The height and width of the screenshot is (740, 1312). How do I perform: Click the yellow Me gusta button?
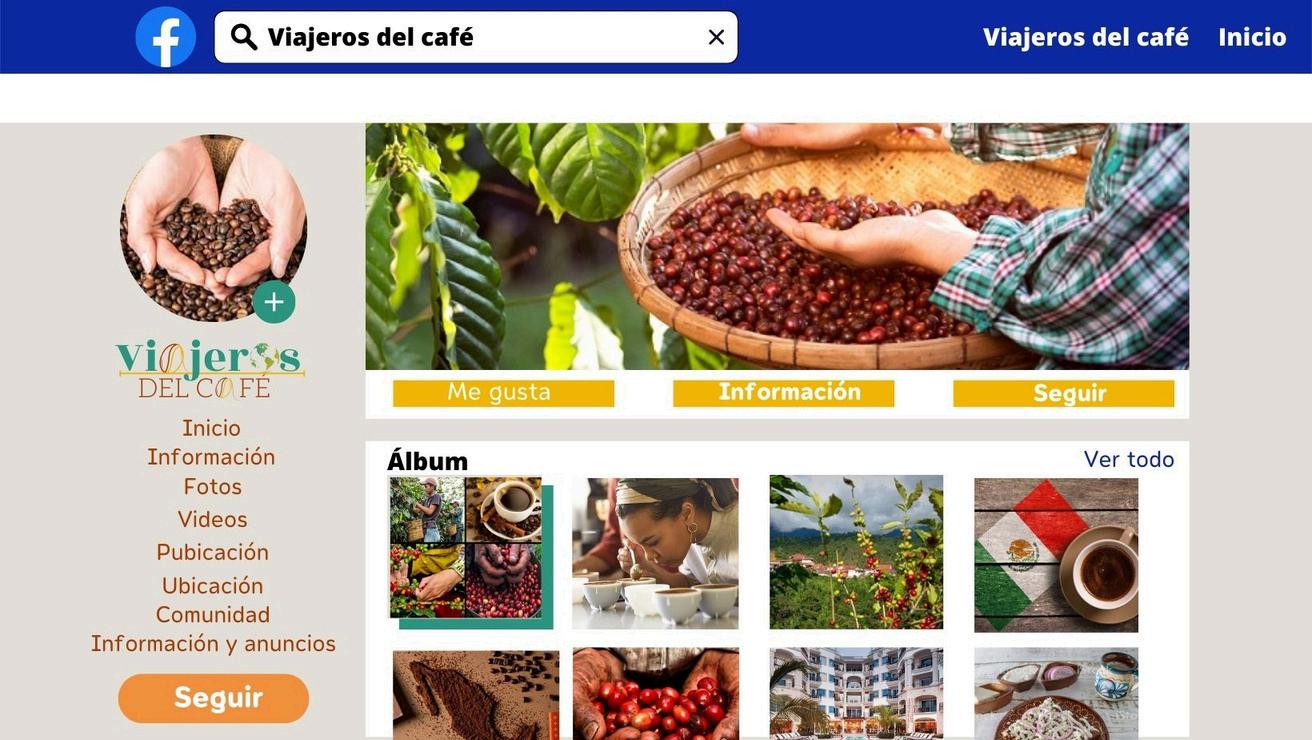[503, 393]
